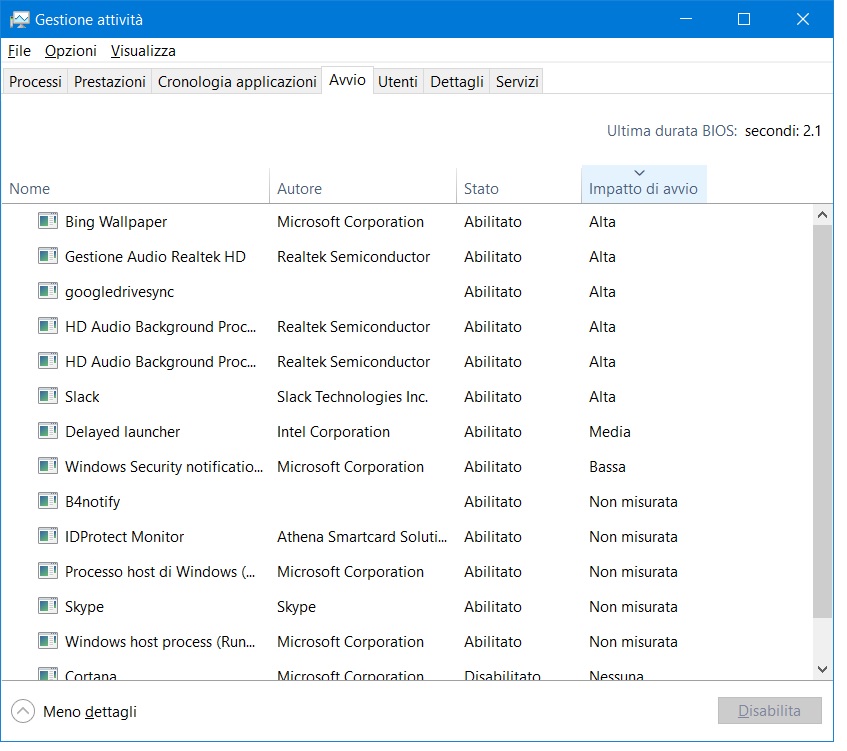Open the Visualizza menu

tap(143, 51)
